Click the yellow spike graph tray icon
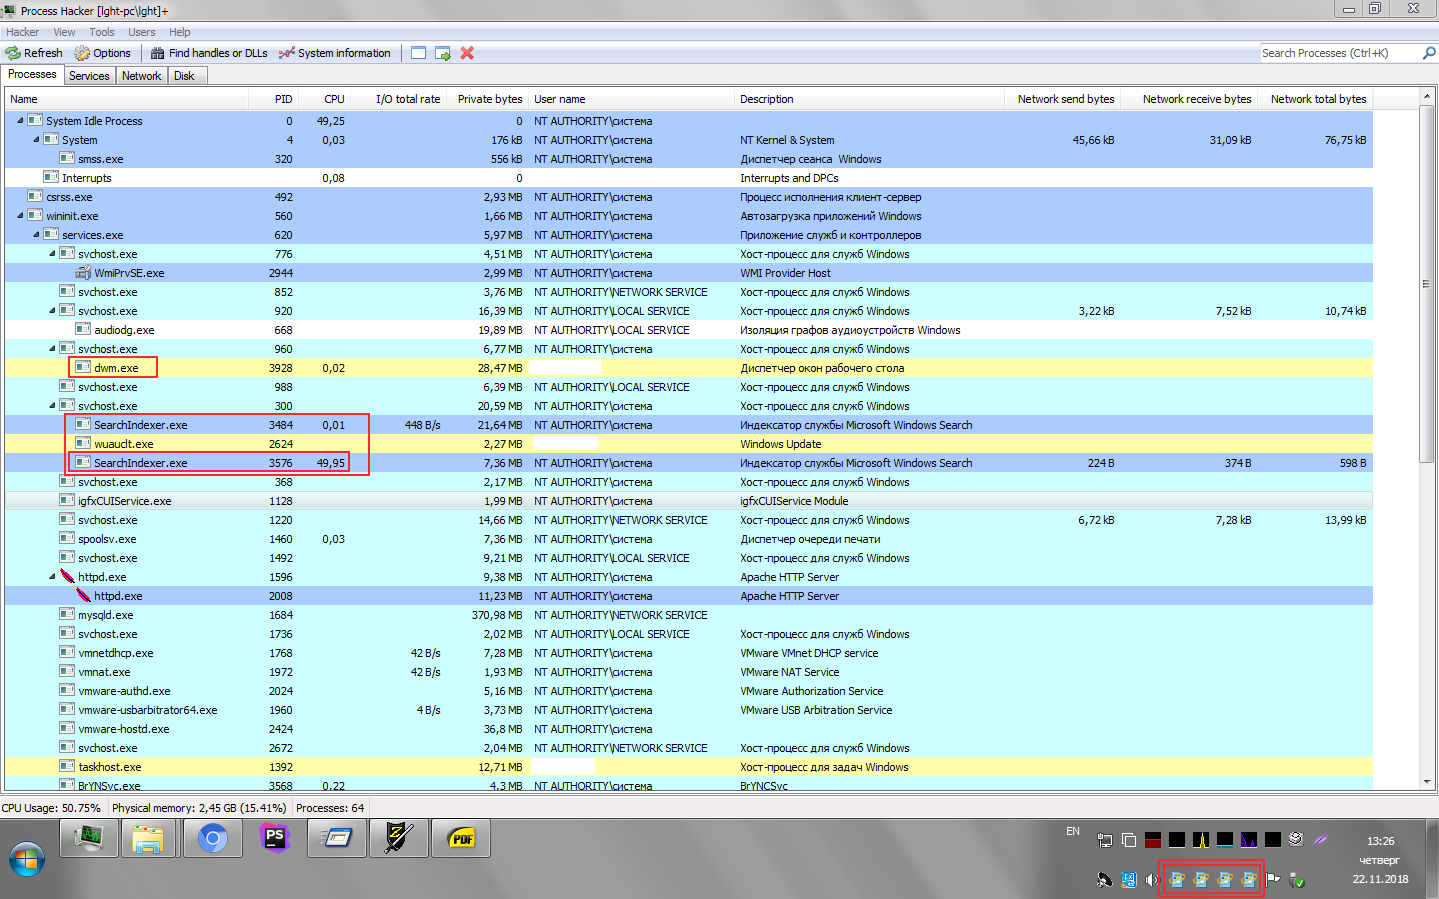The width and height of the screenshot is (1439, 899). click(x=1201, y=840)
